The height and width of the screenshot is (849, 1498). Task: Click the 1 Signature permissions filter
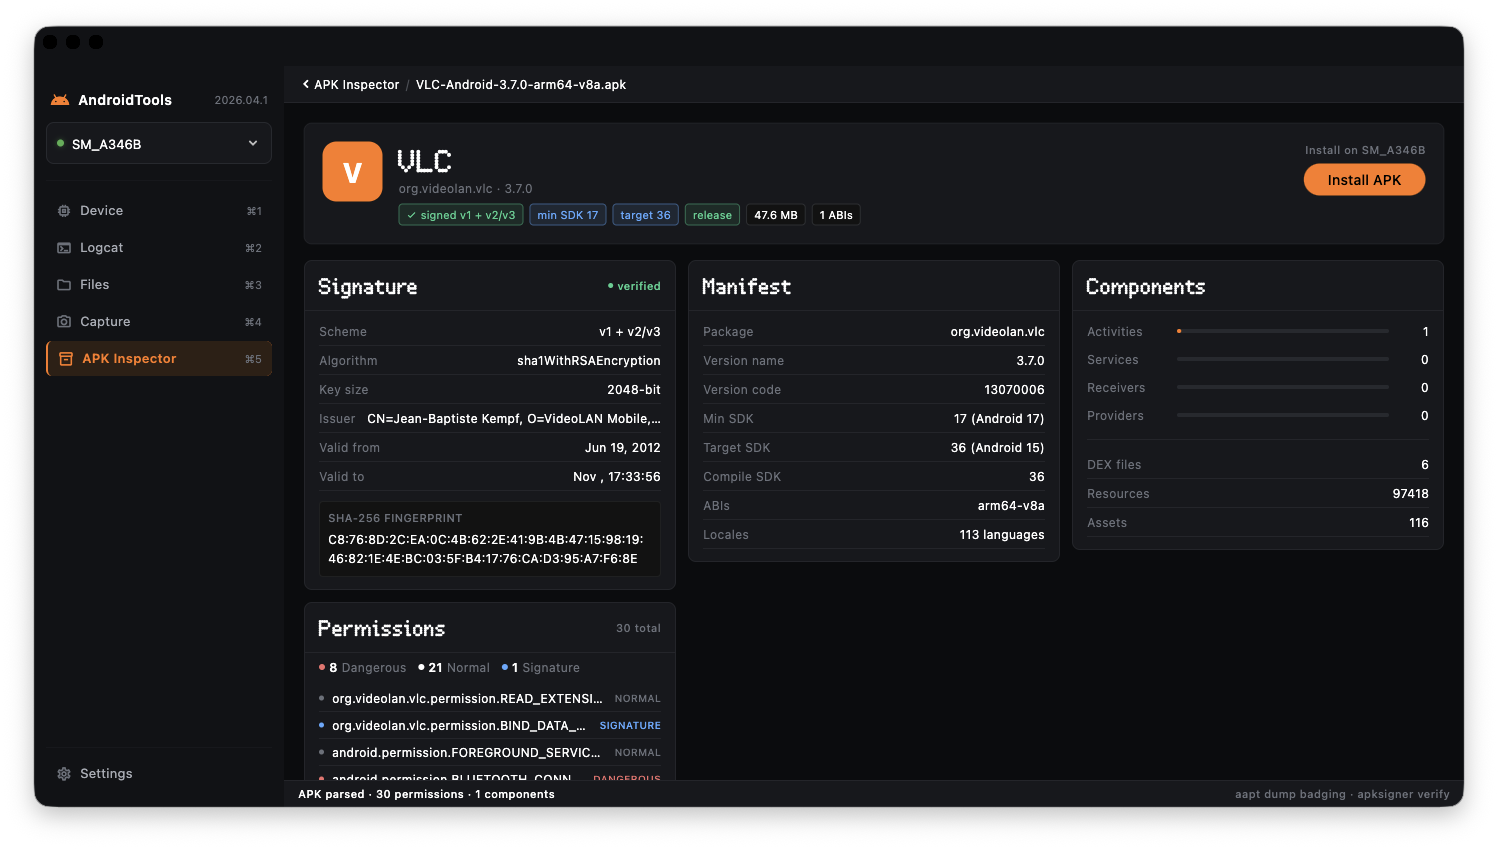[541, 668]
